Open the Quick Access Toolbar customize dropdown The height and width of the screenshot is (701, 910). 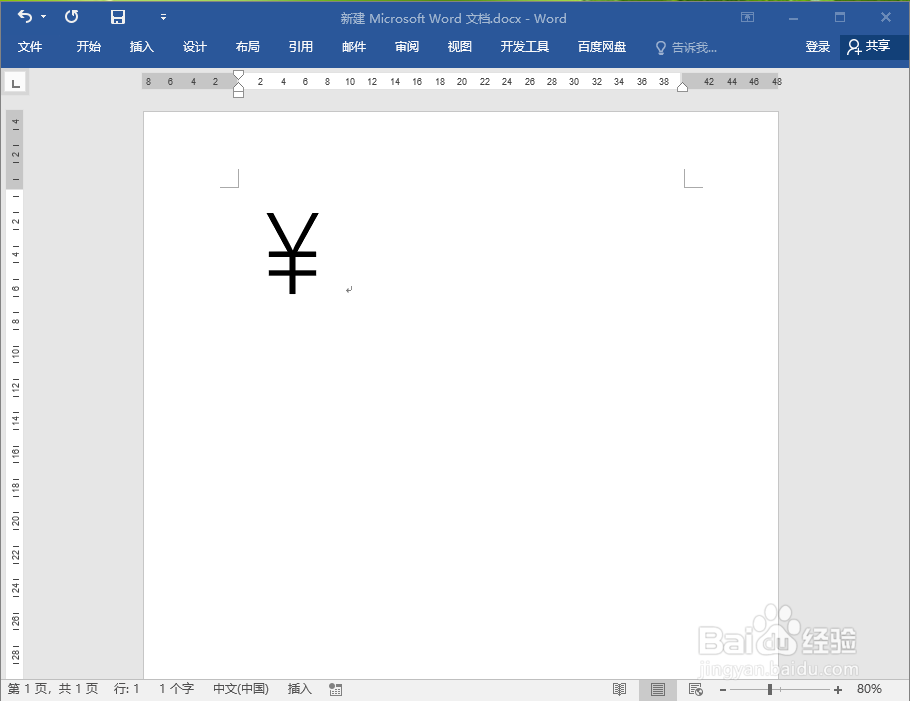tap(162, 17)
